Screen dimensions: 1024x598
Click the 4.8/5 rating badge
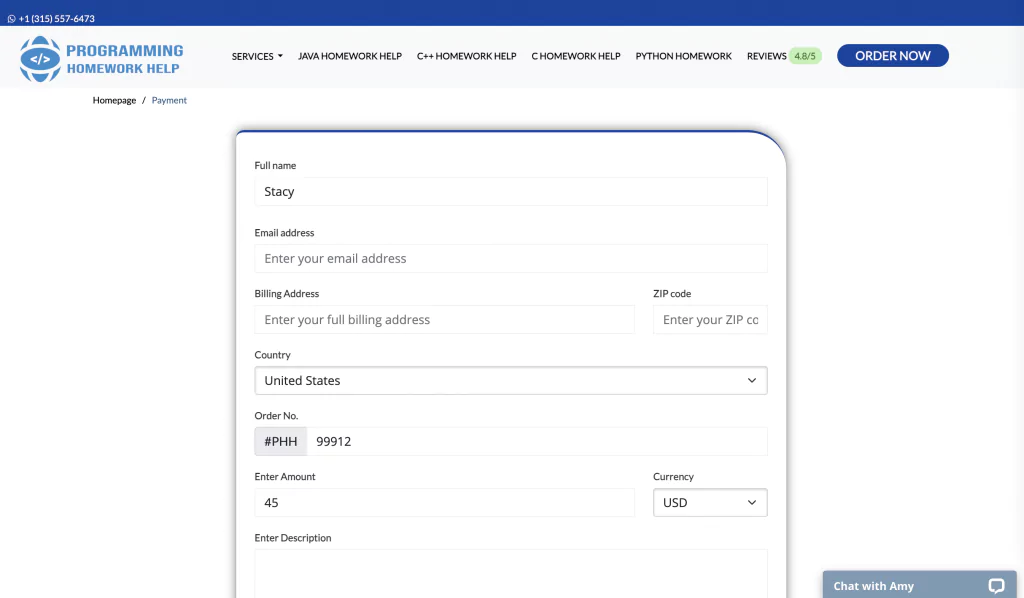[x=805, y=56]
